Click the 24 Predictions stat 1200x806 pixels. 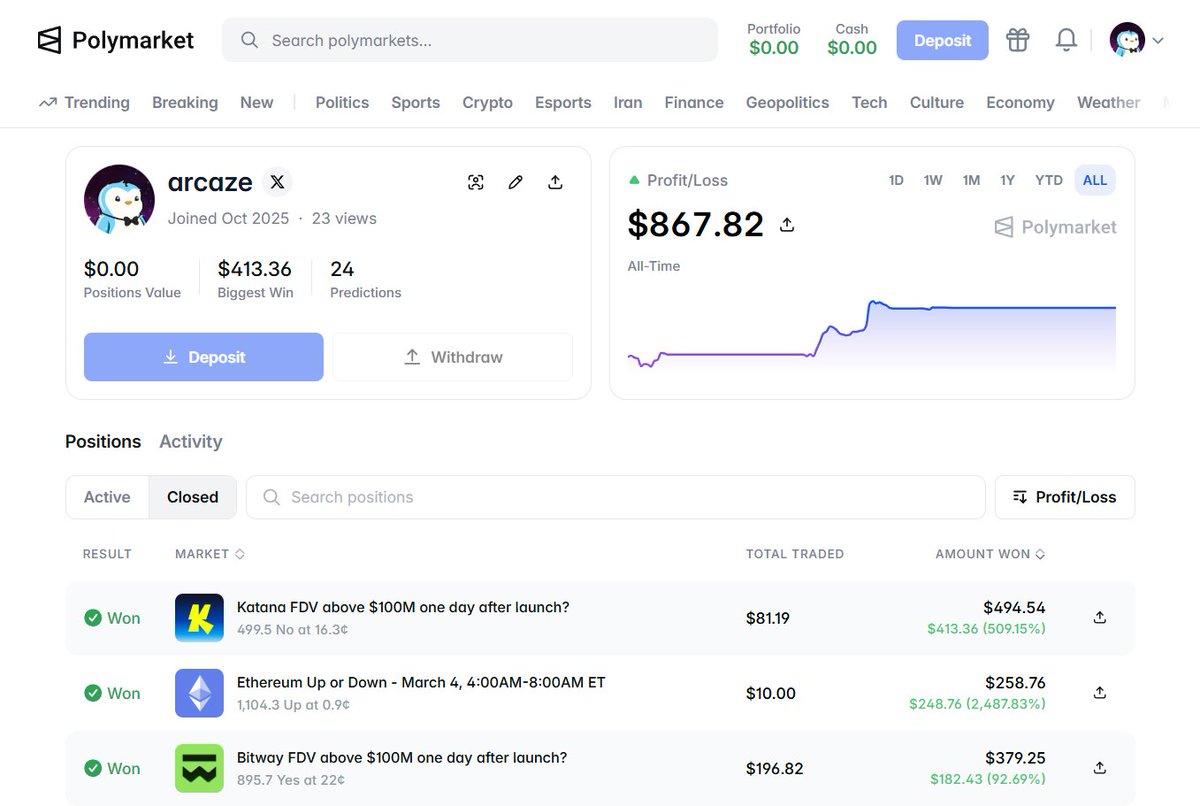pos(366,279)
